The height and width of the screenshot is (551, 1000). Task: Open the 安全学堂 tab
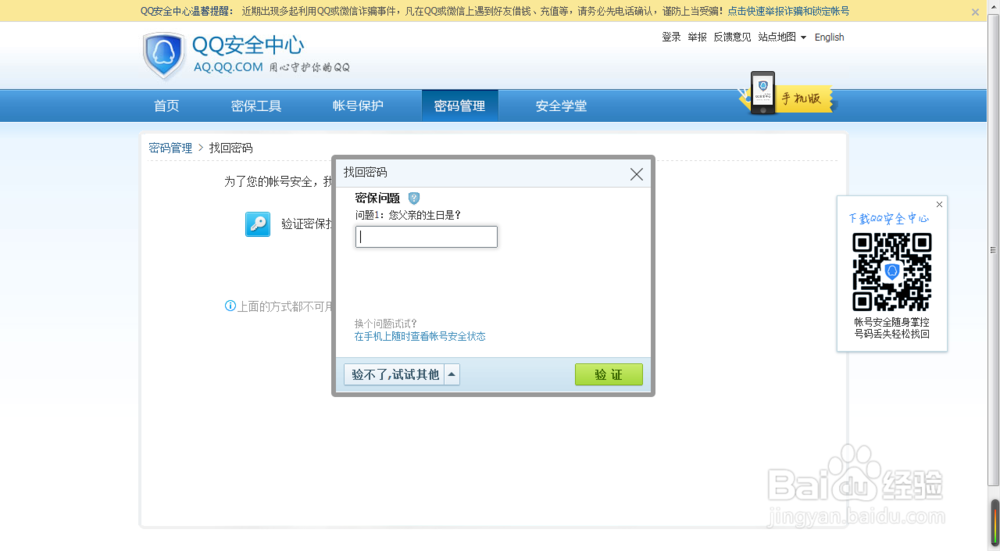[x=561, y=106]
